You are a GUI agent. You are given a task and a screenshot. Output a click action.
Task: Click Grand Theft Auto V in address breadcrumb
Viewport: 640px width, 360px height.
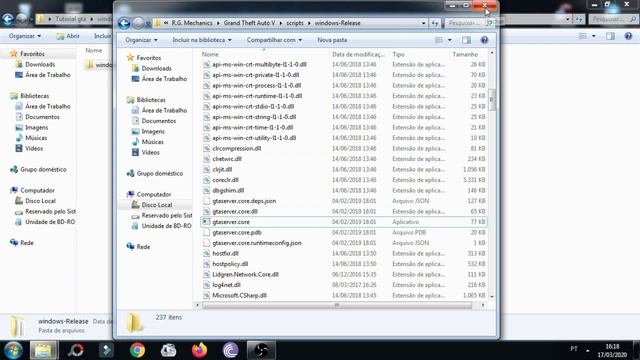(249, 23)
